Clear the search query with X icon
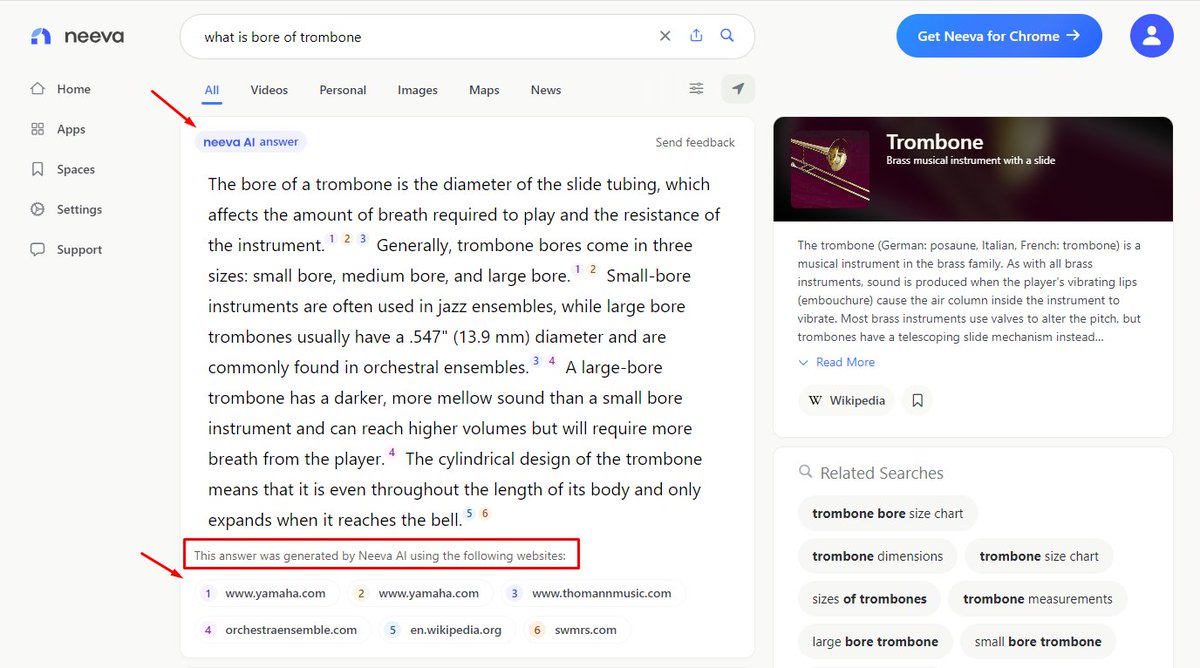This screenshot has width=1200, height=668. tap(665, 36)
